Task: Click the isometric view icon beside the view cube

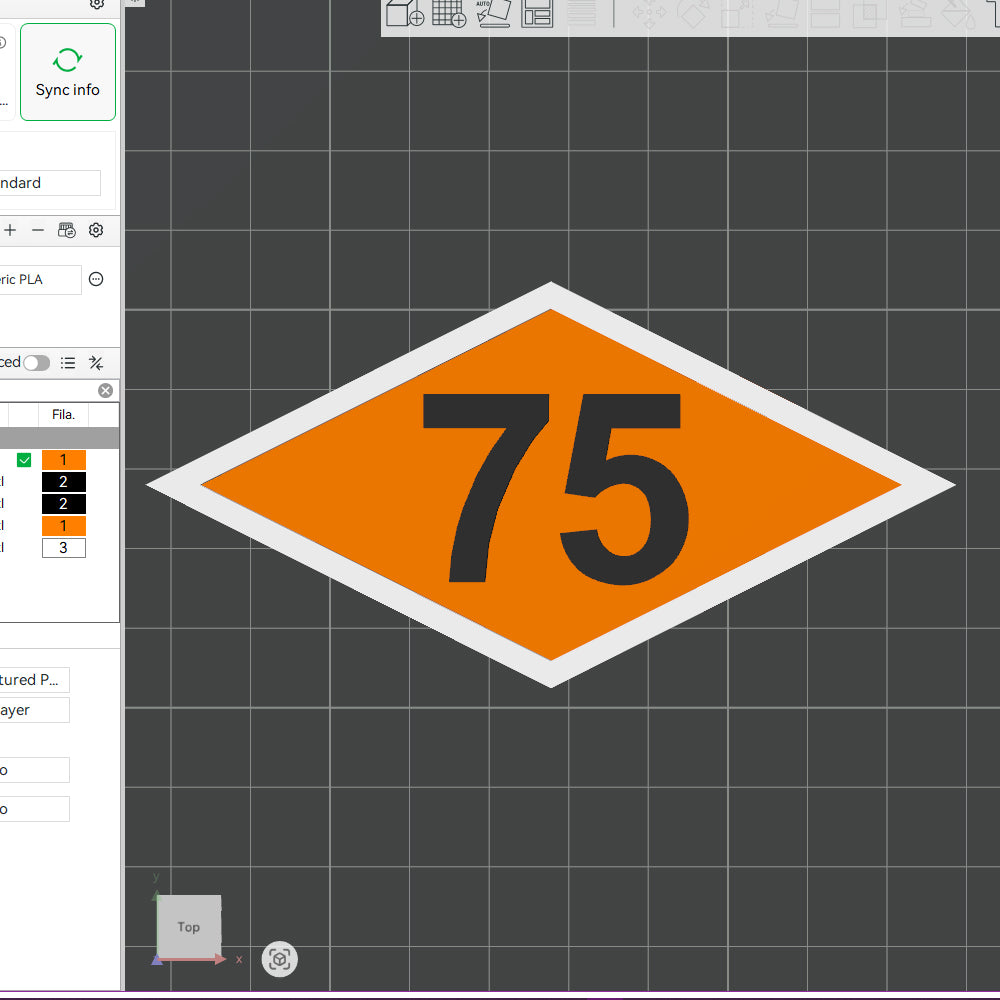Action: click(x=280, y=960)
